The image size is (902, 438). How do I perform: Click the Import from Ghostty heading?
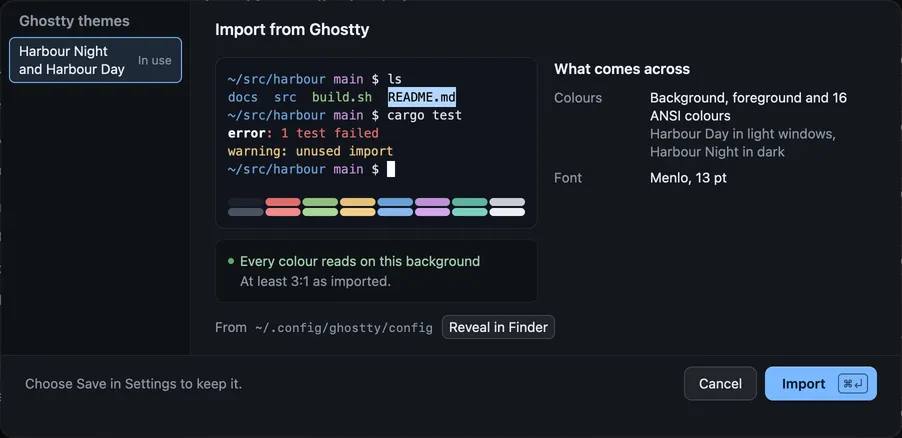292,29
